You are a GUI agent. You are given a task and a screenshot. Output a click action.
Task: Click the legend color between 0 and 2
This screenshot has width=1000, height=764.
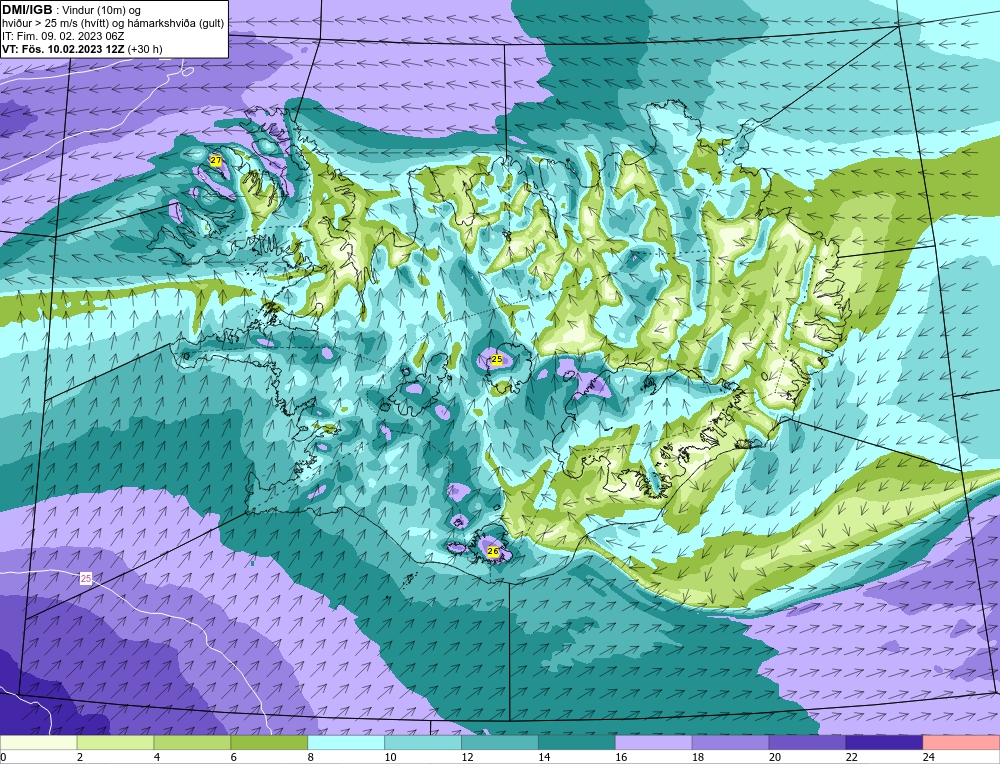[x=38, y=743]
